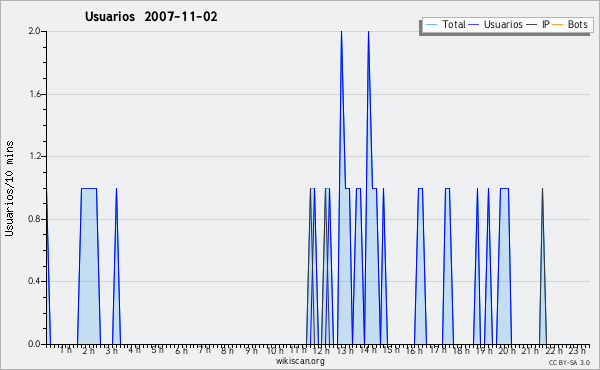Select the 'Usuarios' legend entry

point(503,24)
